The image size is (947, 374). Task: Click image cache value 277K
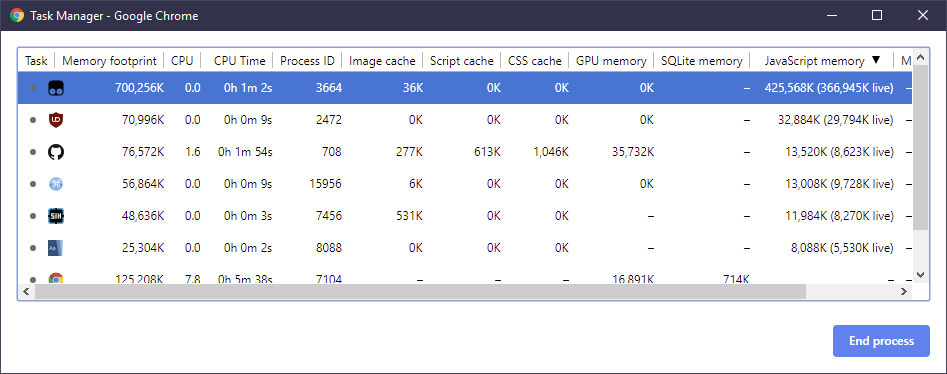[410, 152]
